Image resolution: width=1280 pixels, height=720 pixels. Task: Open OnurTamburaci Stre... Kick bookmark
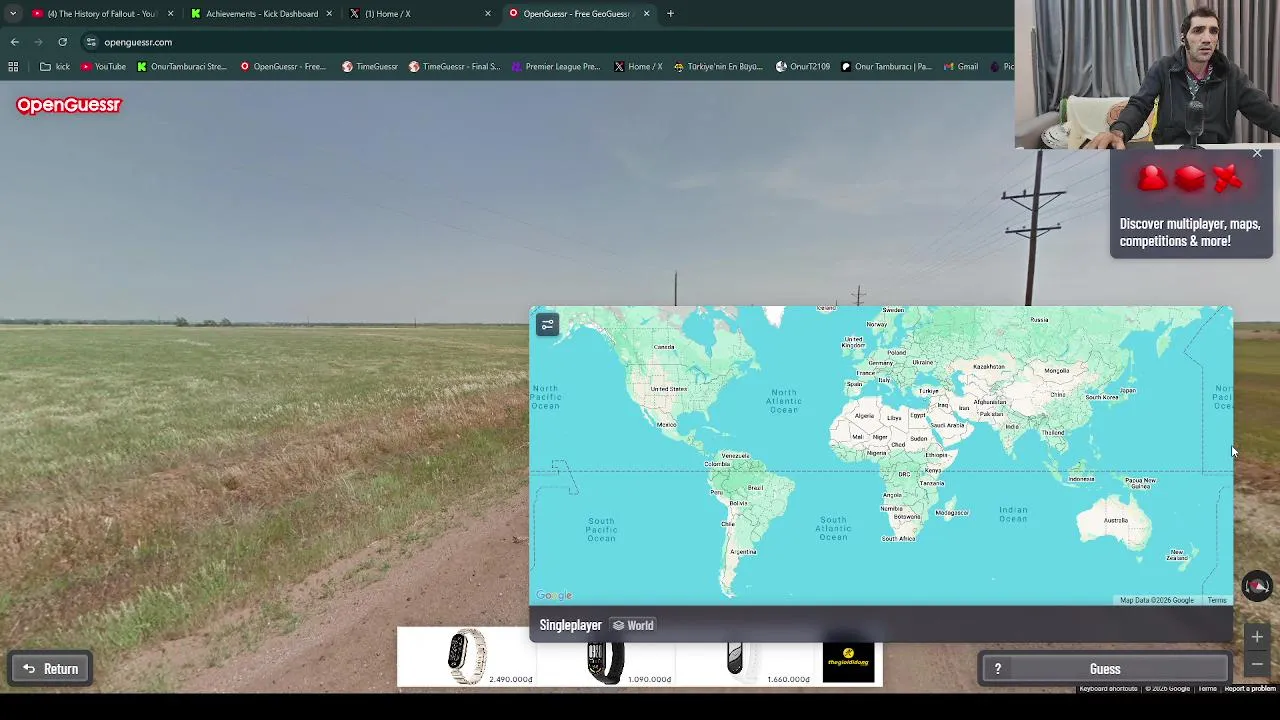click(x=181, y=67)
